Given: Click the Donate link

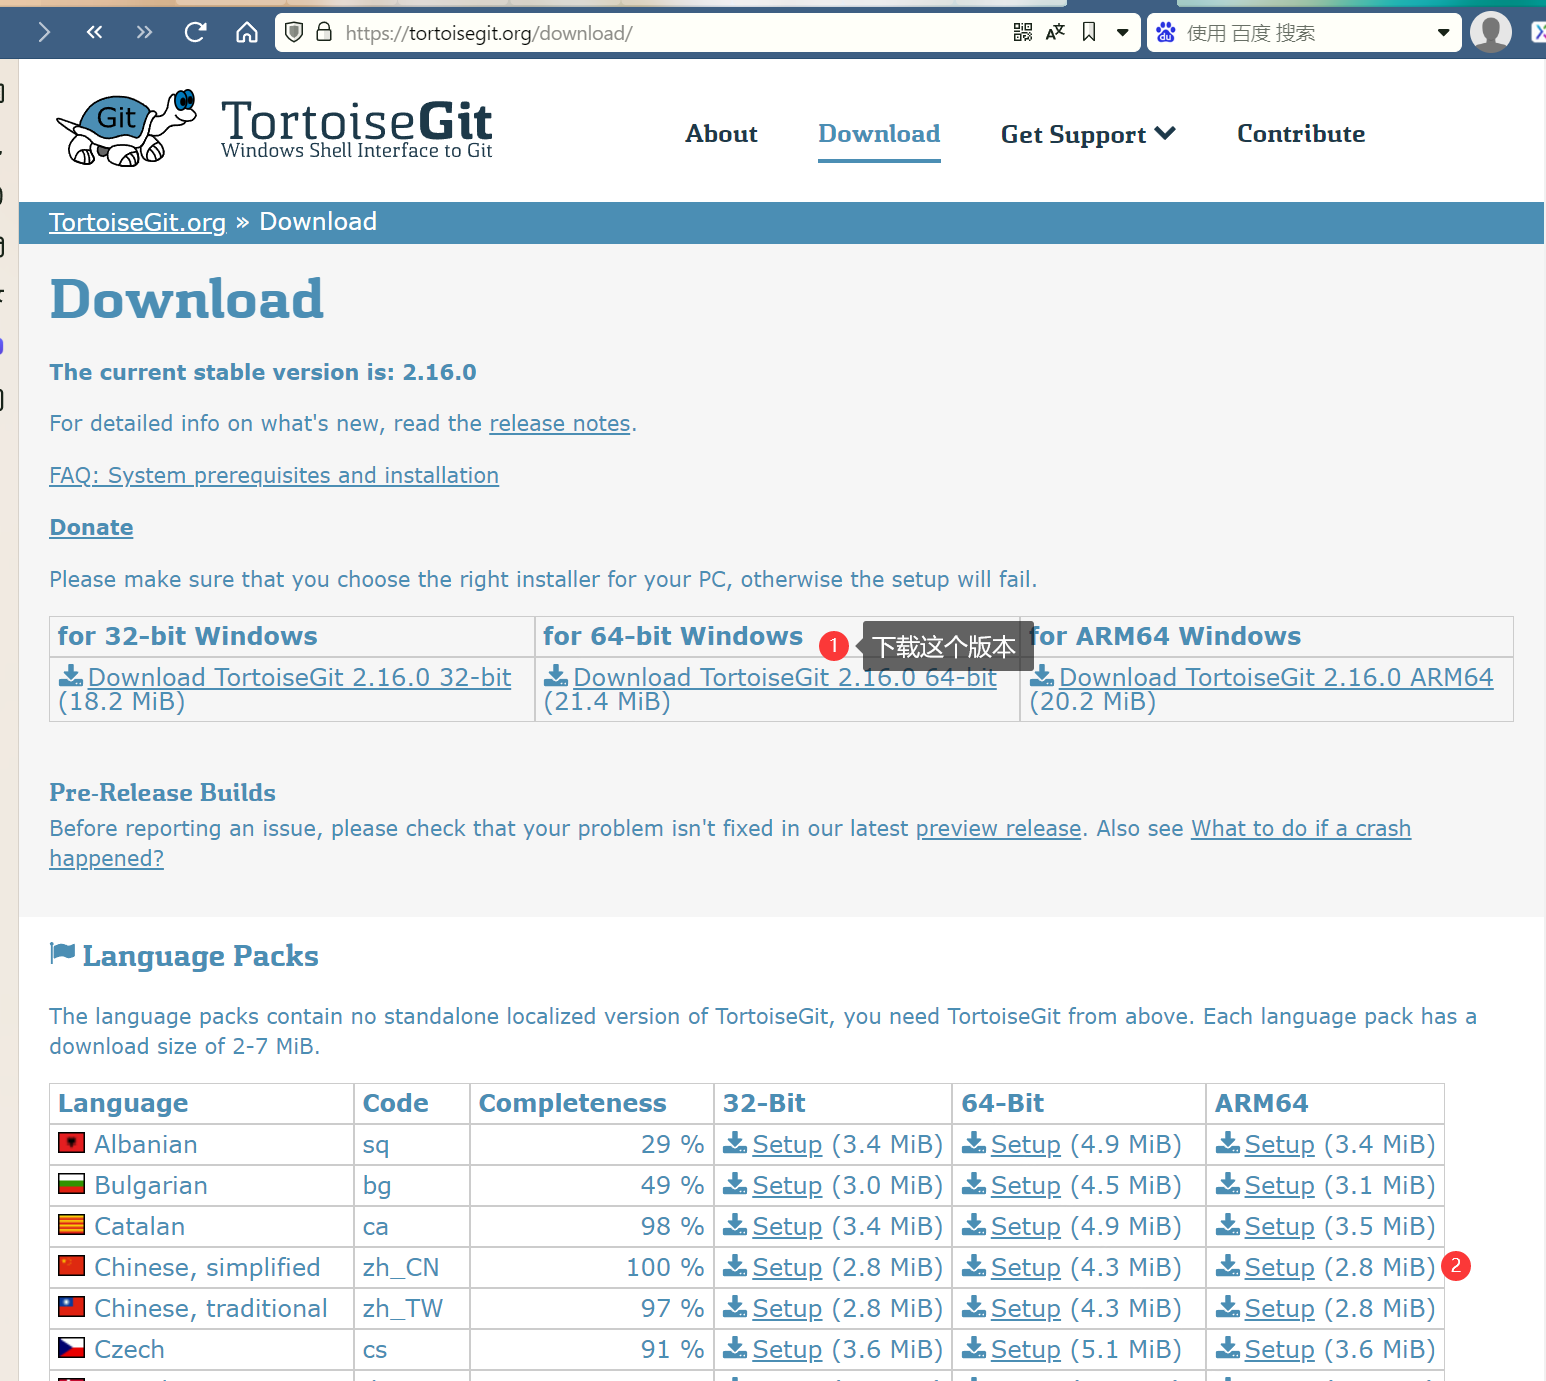Looking at the screenshot, I should pyautogui.click(x=91, y=528).
